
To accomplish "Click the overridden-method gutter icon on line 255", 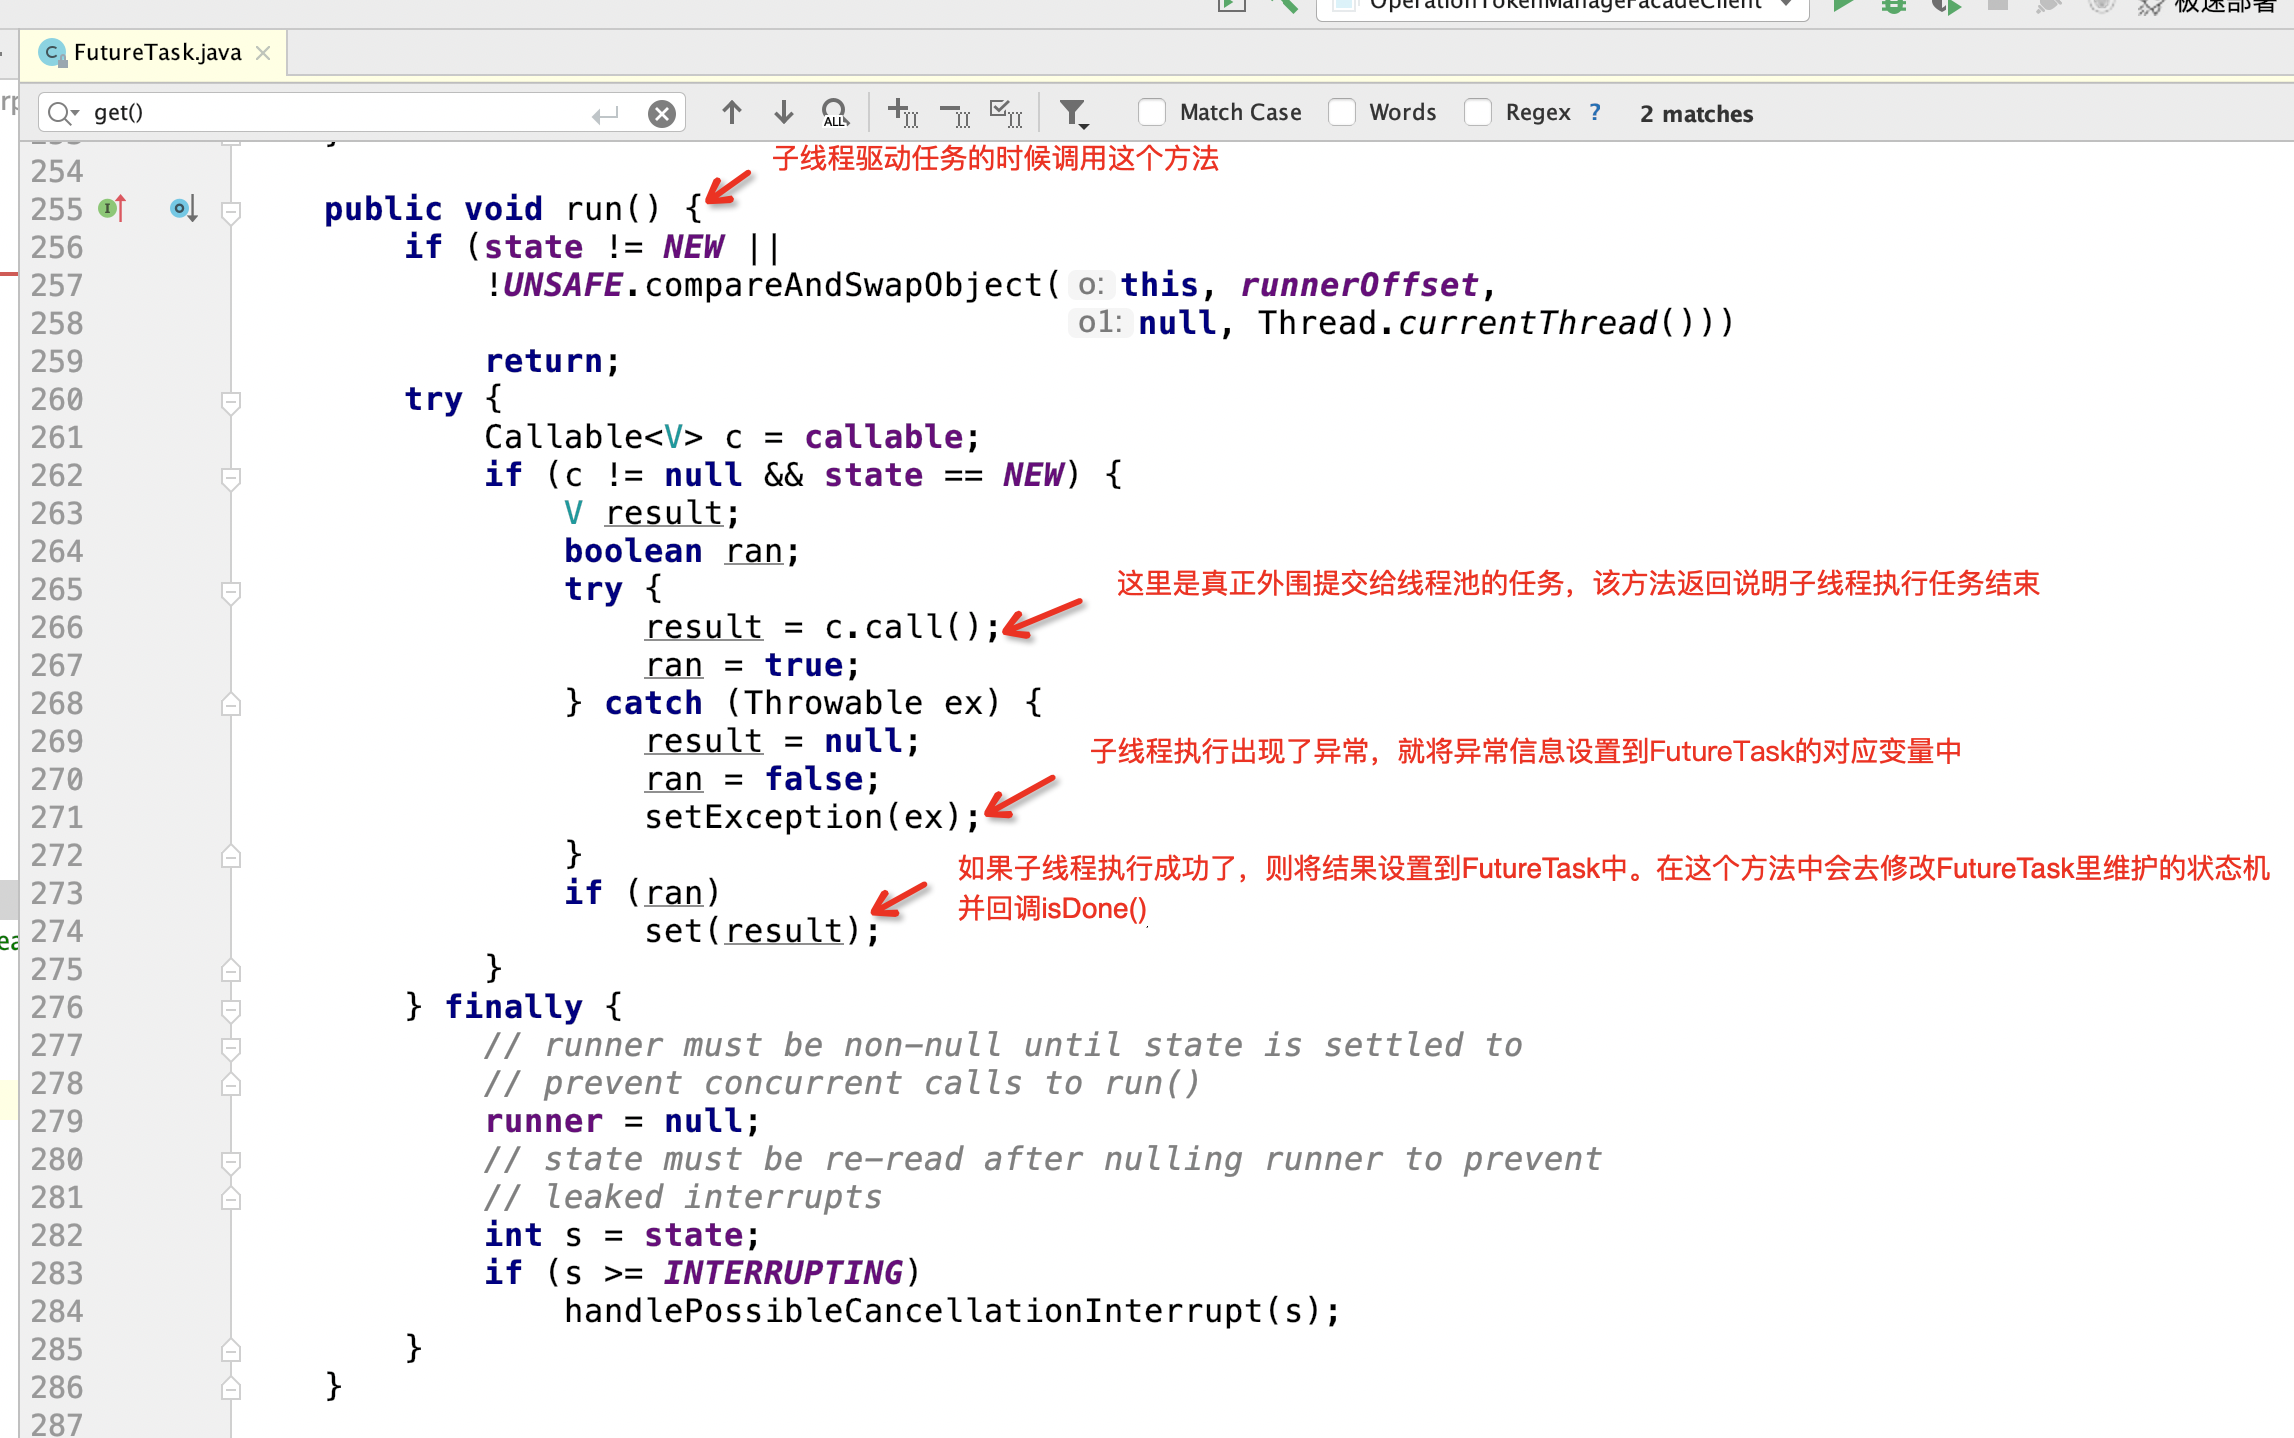I will [x=183, y=209].
